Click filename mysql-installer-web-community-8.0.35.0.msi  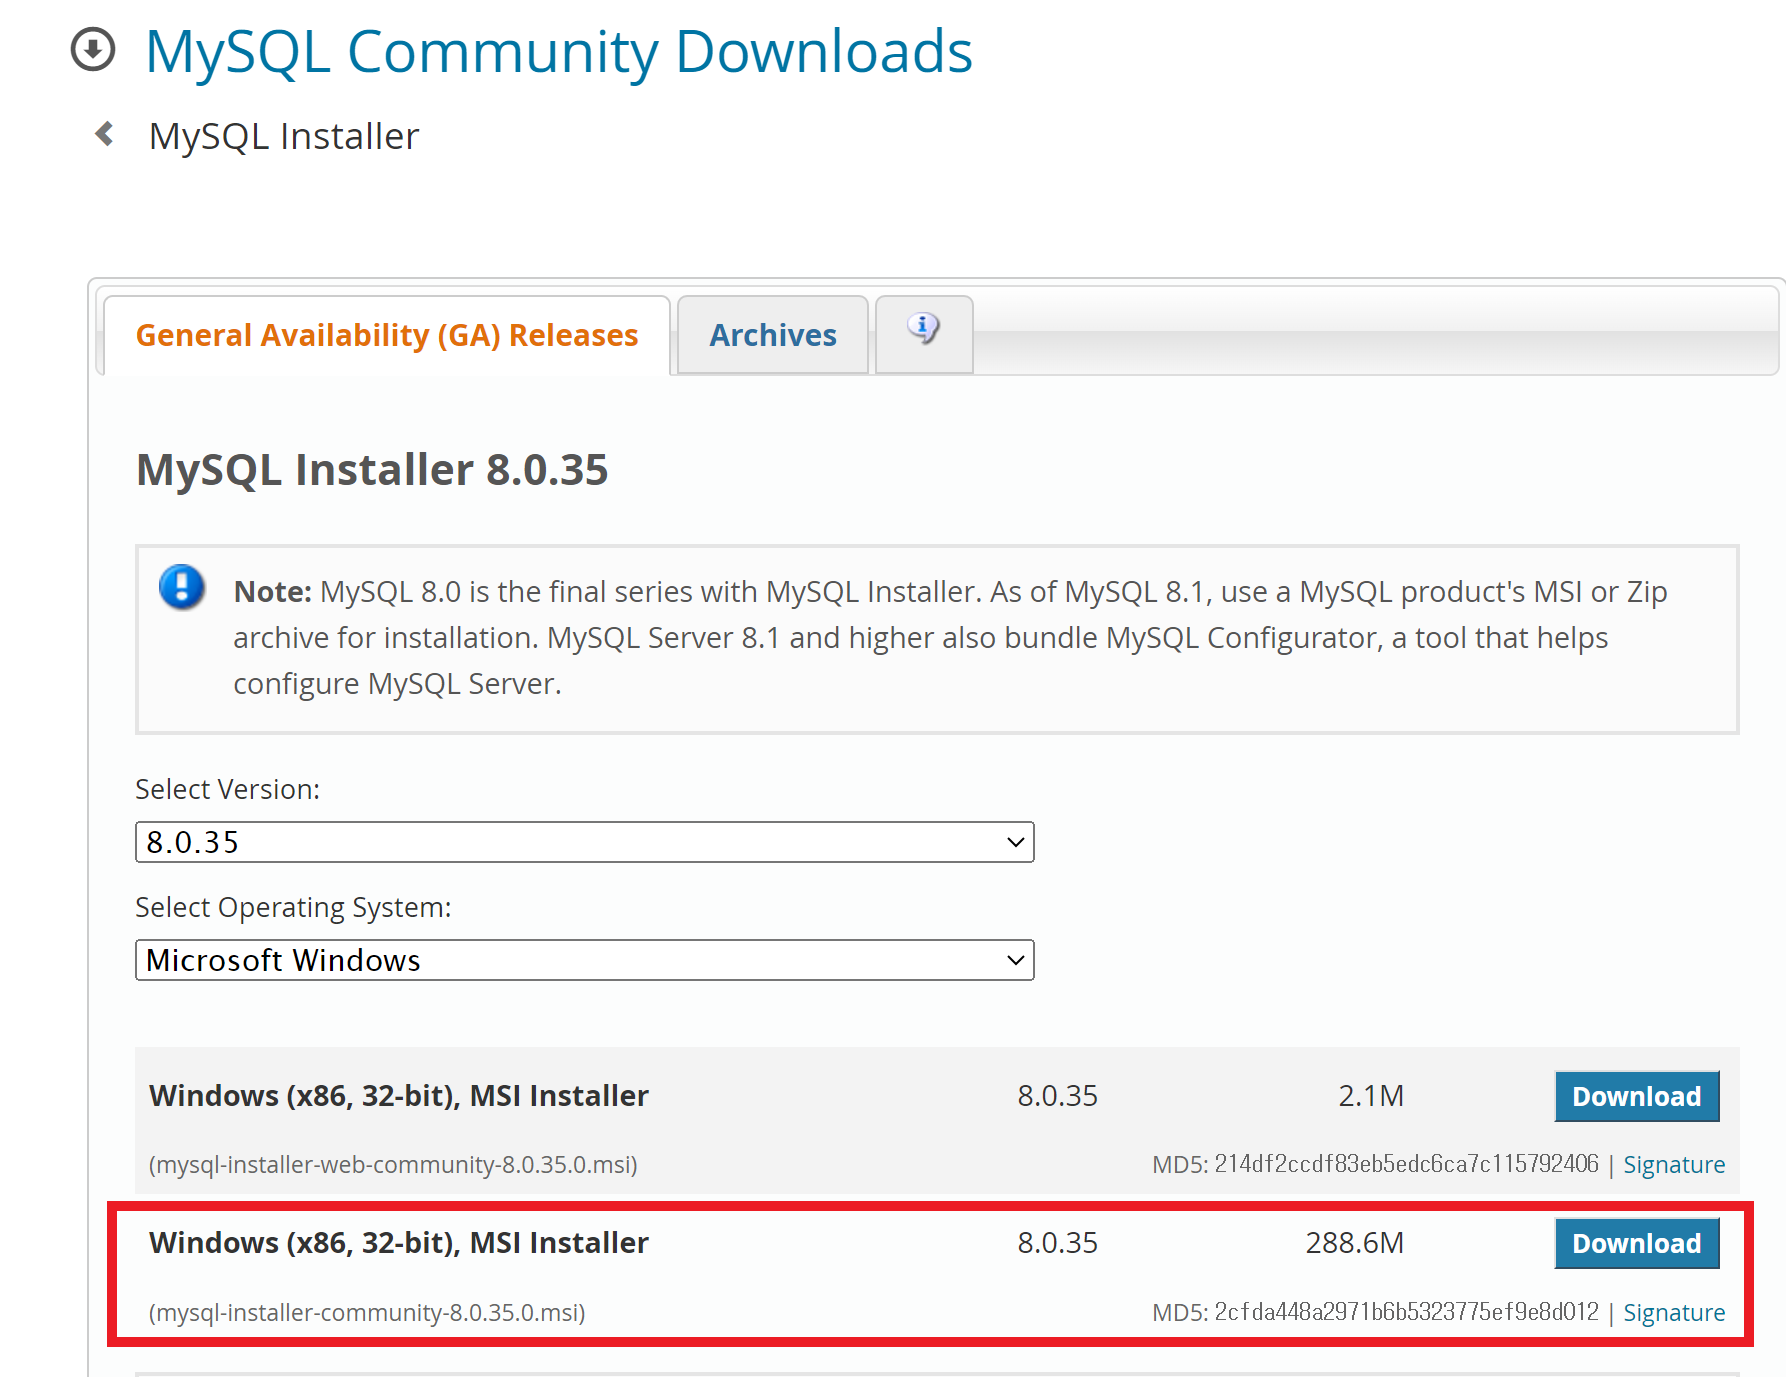[x=393, y=1164]
